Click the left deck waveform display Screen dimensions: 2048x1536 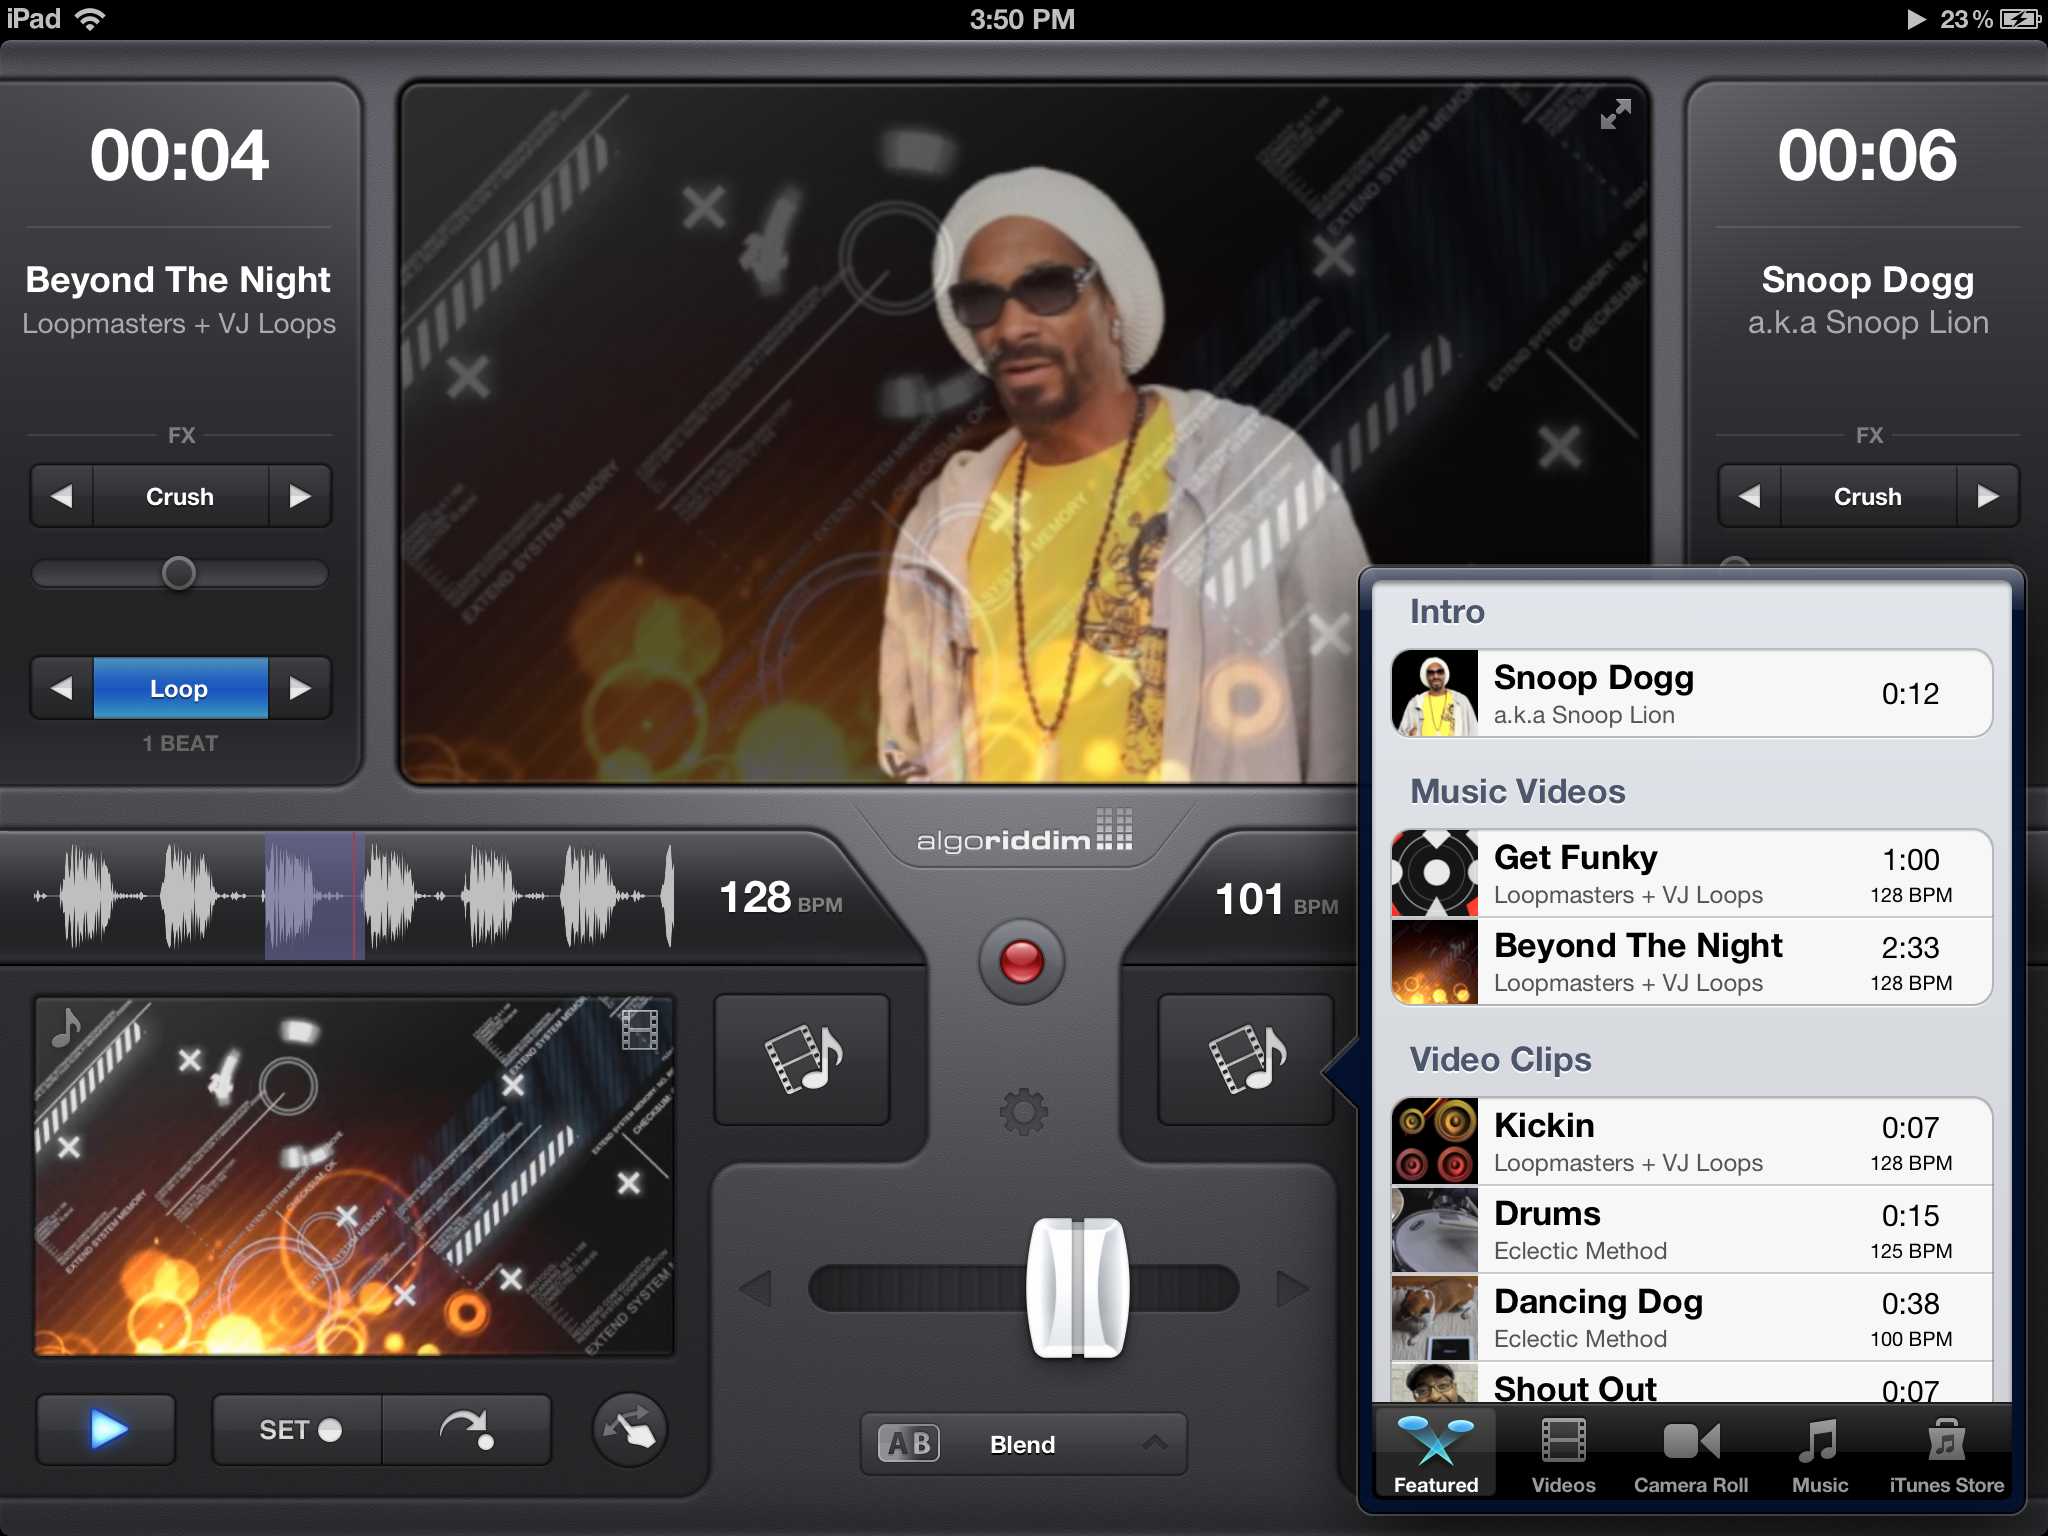pyautogui.click(x=353, y=896)
